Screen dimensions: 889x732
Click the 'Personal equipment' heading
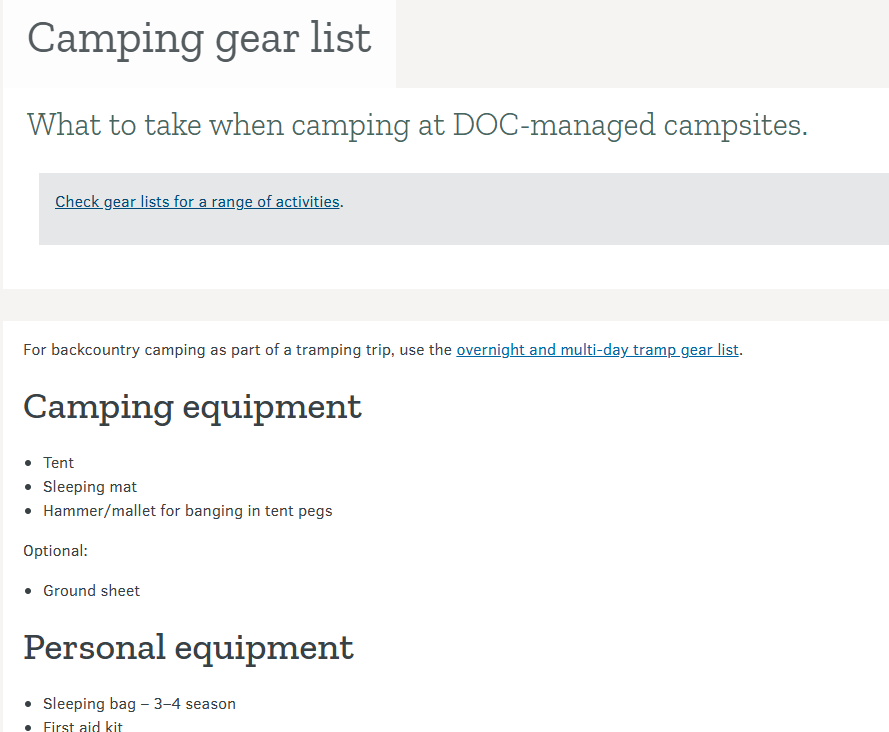coord(188,647)
